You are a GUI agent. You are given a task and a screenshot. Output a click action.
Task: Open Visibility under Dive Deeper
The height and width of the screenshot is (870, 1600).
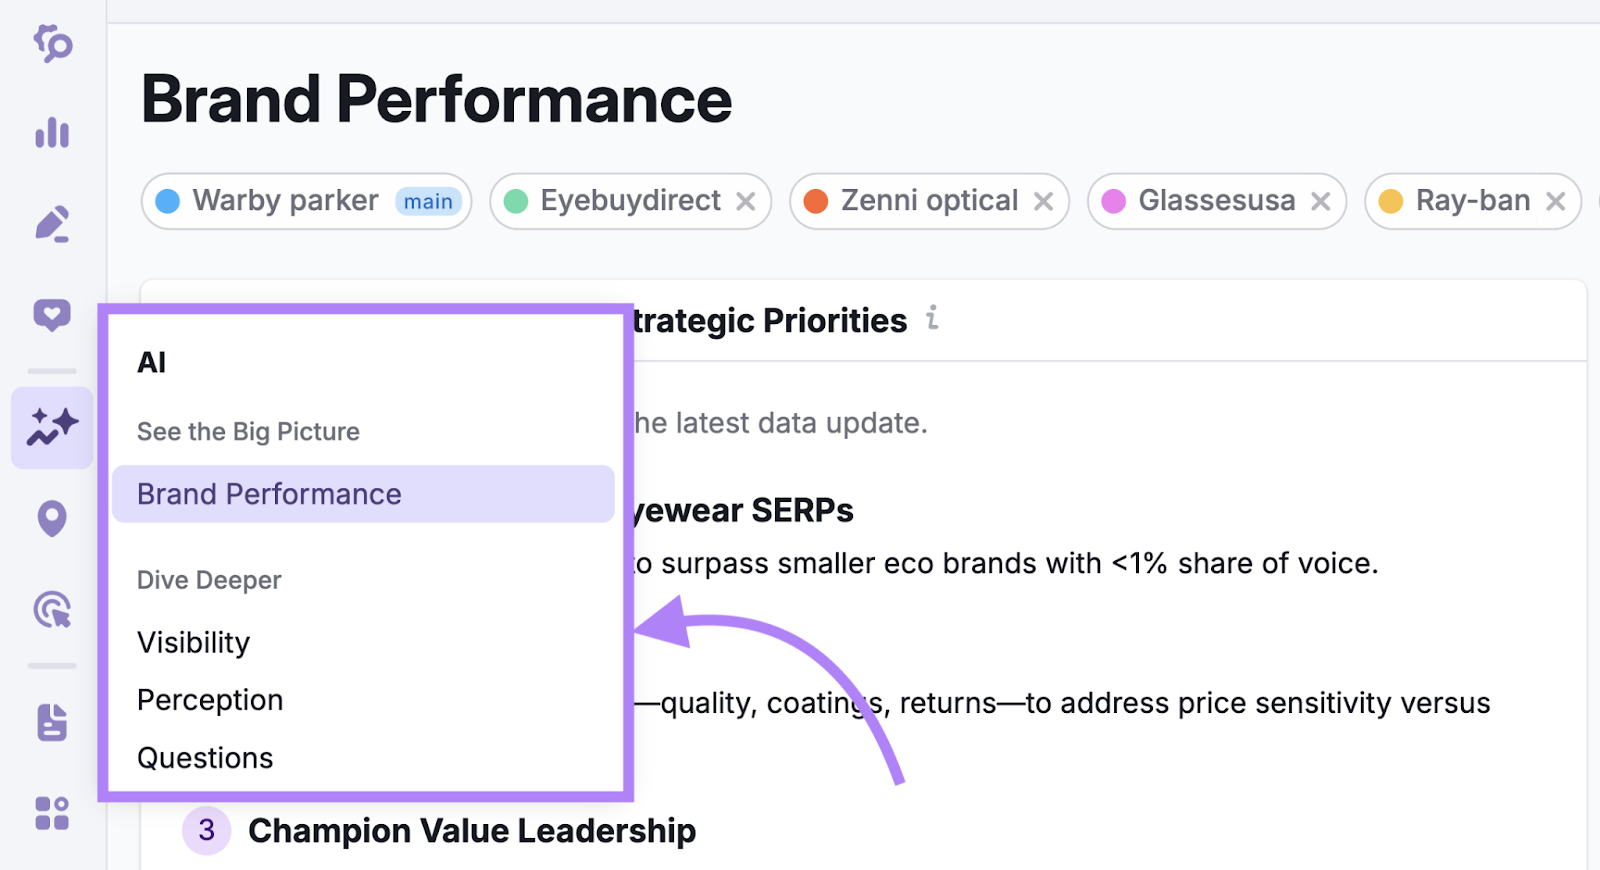194,642
